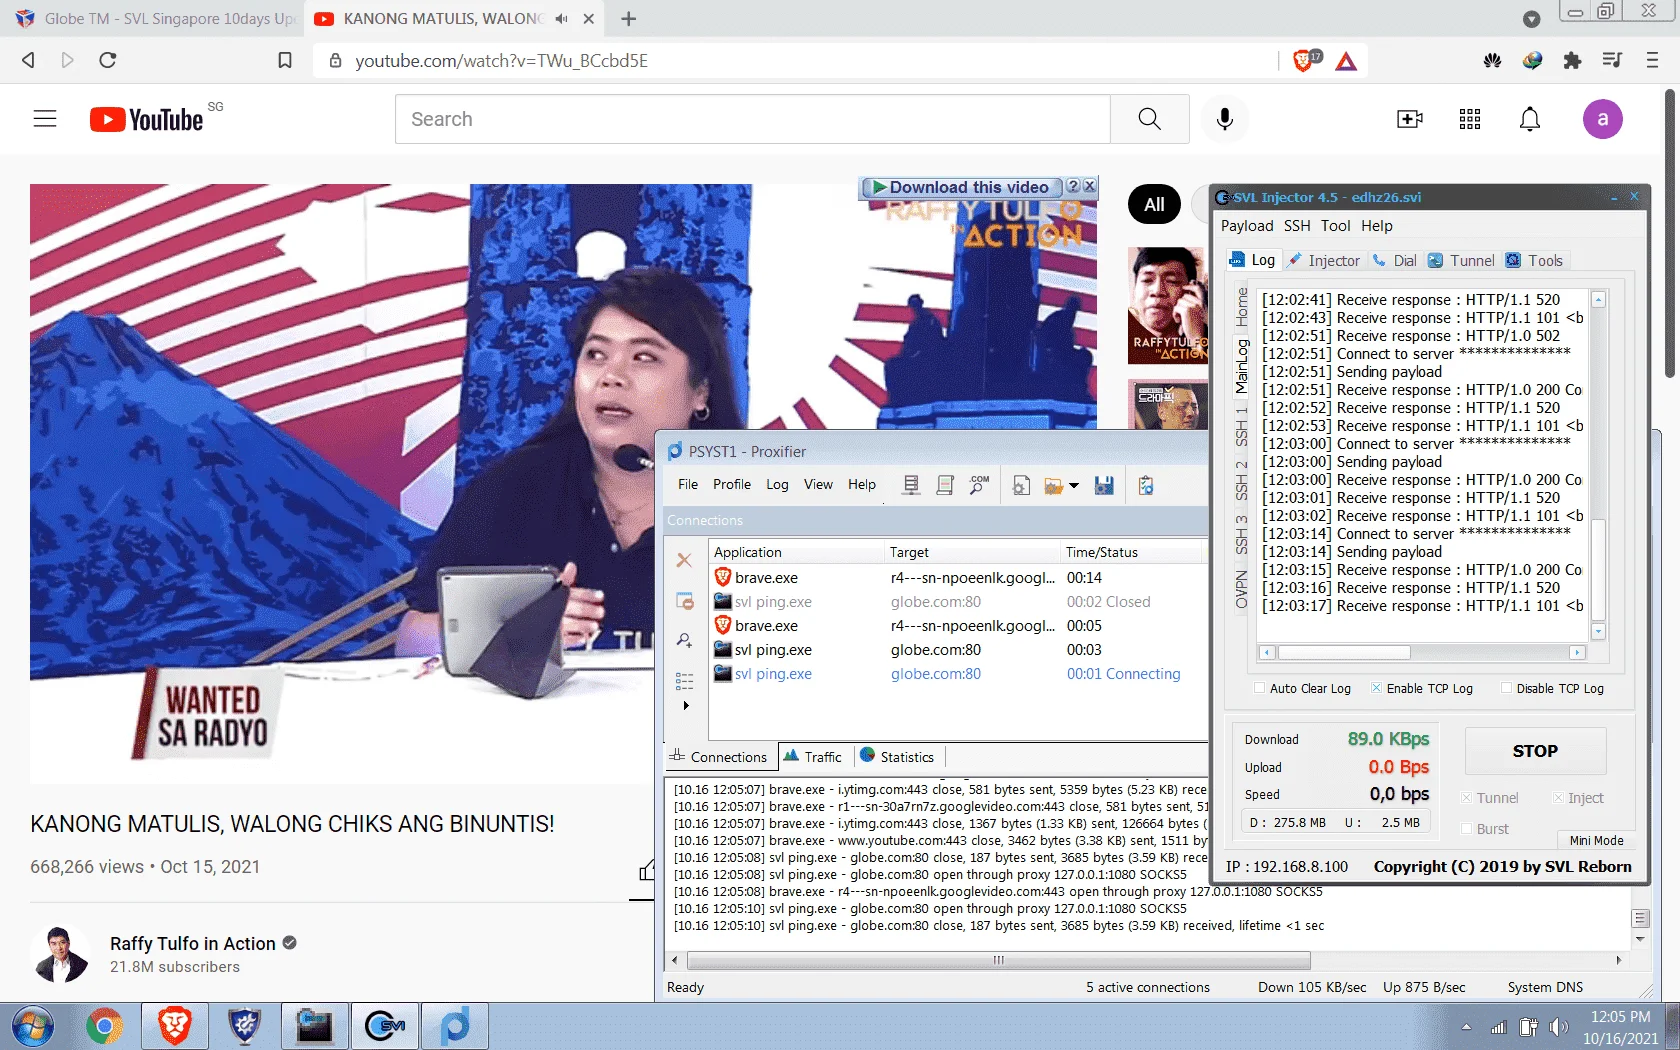Screen dimensions: 1680x1050
Task: Bookmark this page with the bookmark icon
Action: [285, 61]
